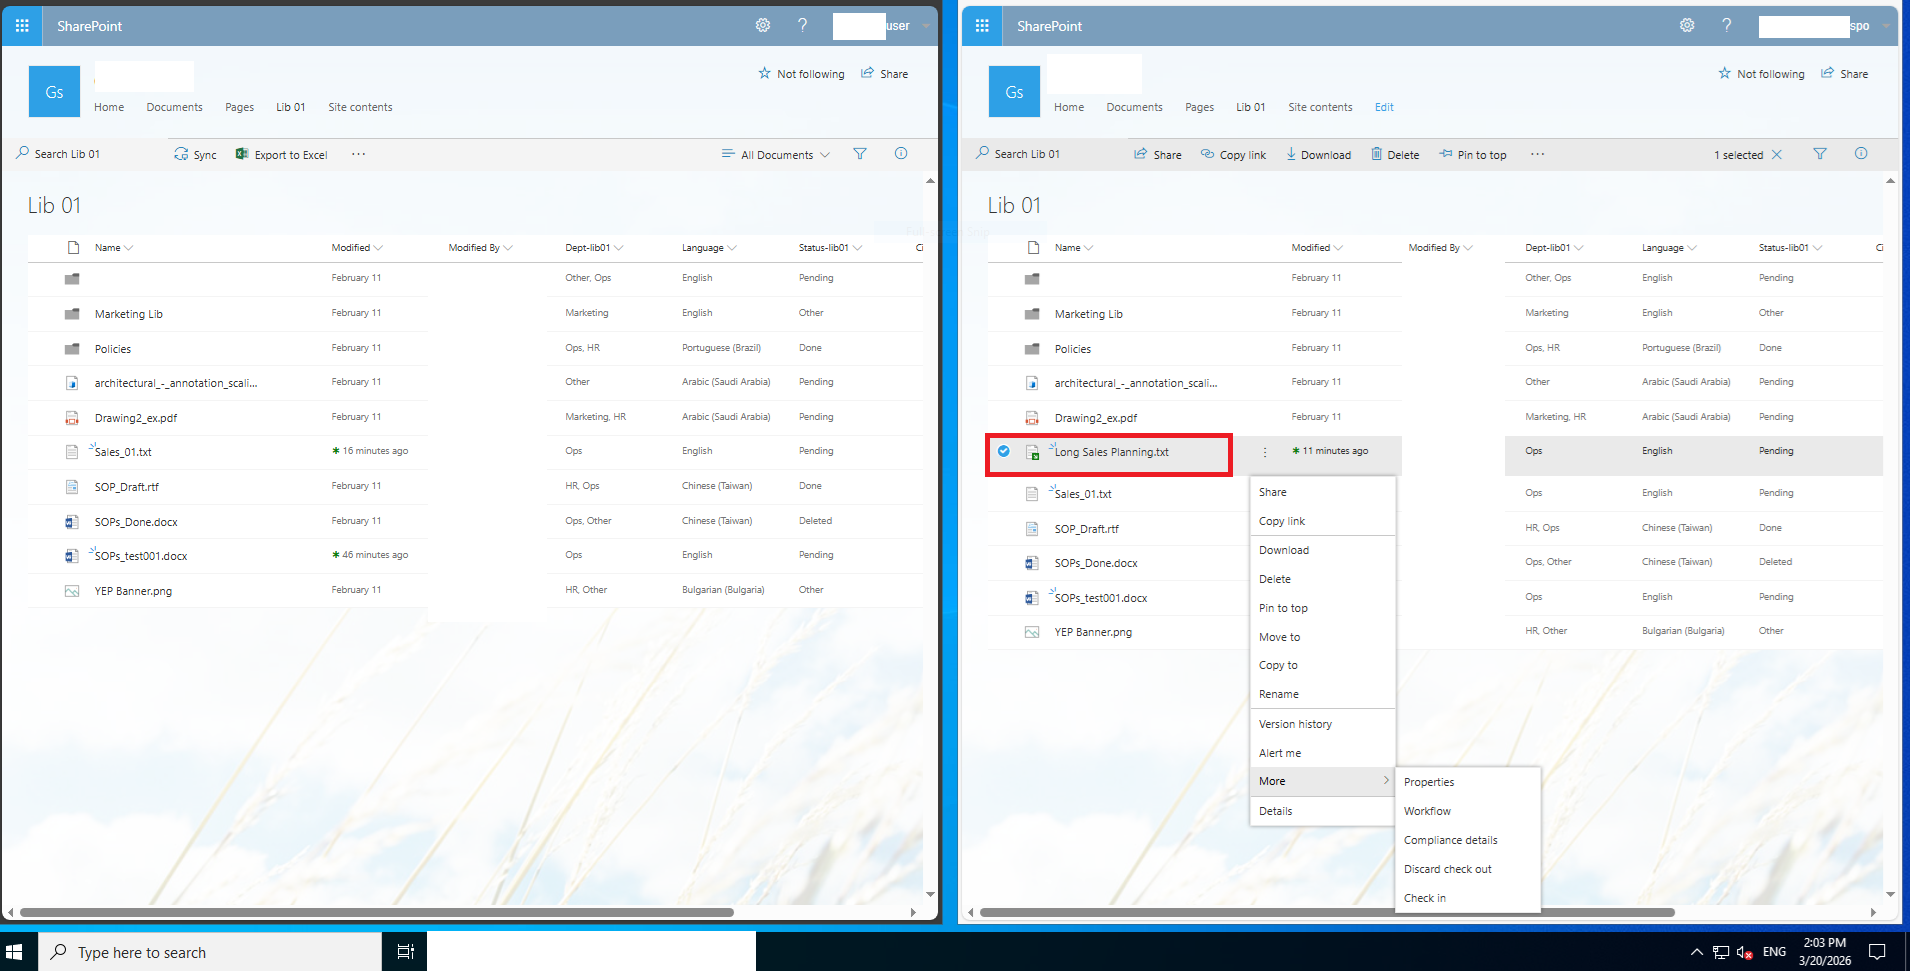Viewport: 1910px width, 971px height.
Task: Select Move to in the context menu
Action: point(1322,637)
